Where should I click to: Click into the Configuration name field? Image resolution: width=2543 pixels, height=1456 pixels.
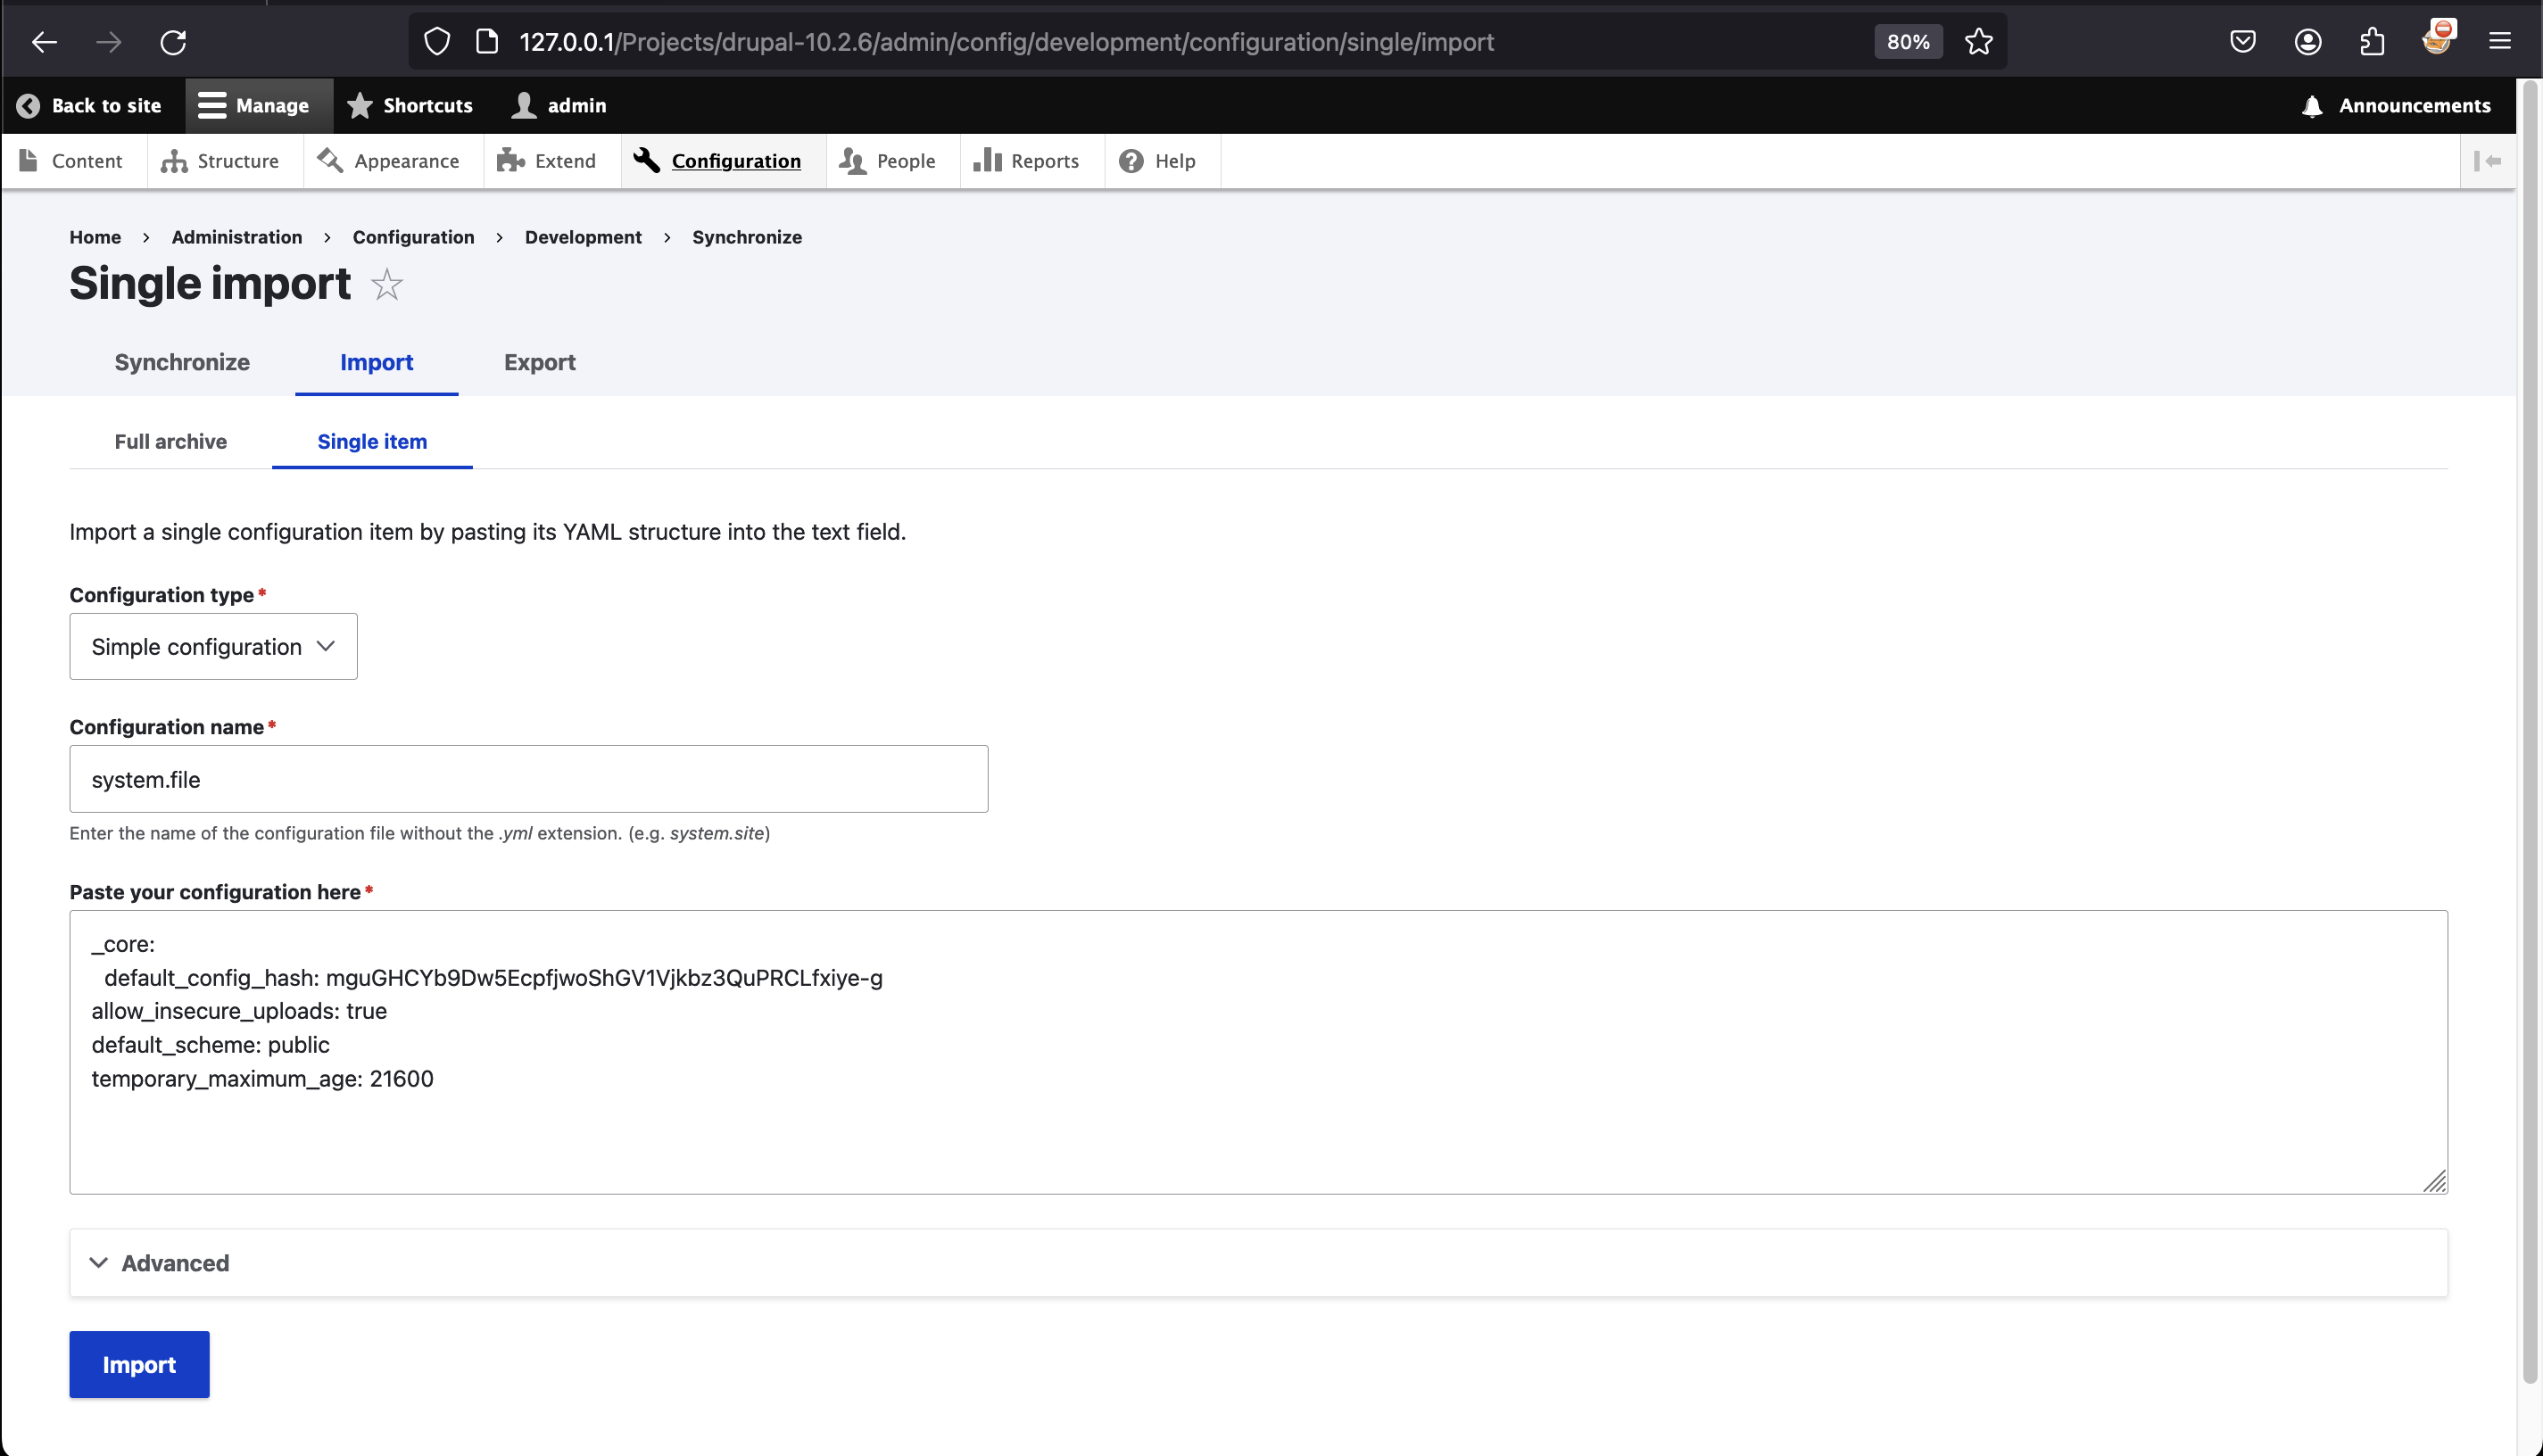tap(528, 779)
